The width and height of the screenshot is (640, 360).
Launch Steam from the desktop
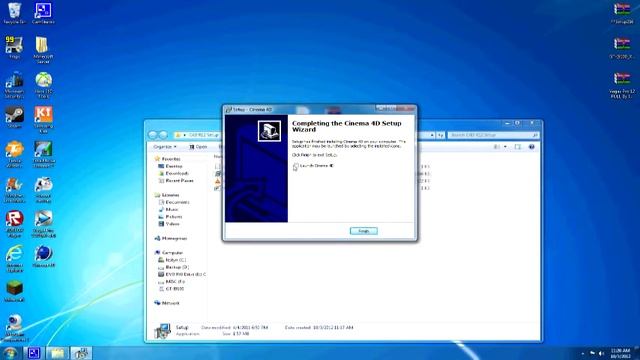click(14, 118)
